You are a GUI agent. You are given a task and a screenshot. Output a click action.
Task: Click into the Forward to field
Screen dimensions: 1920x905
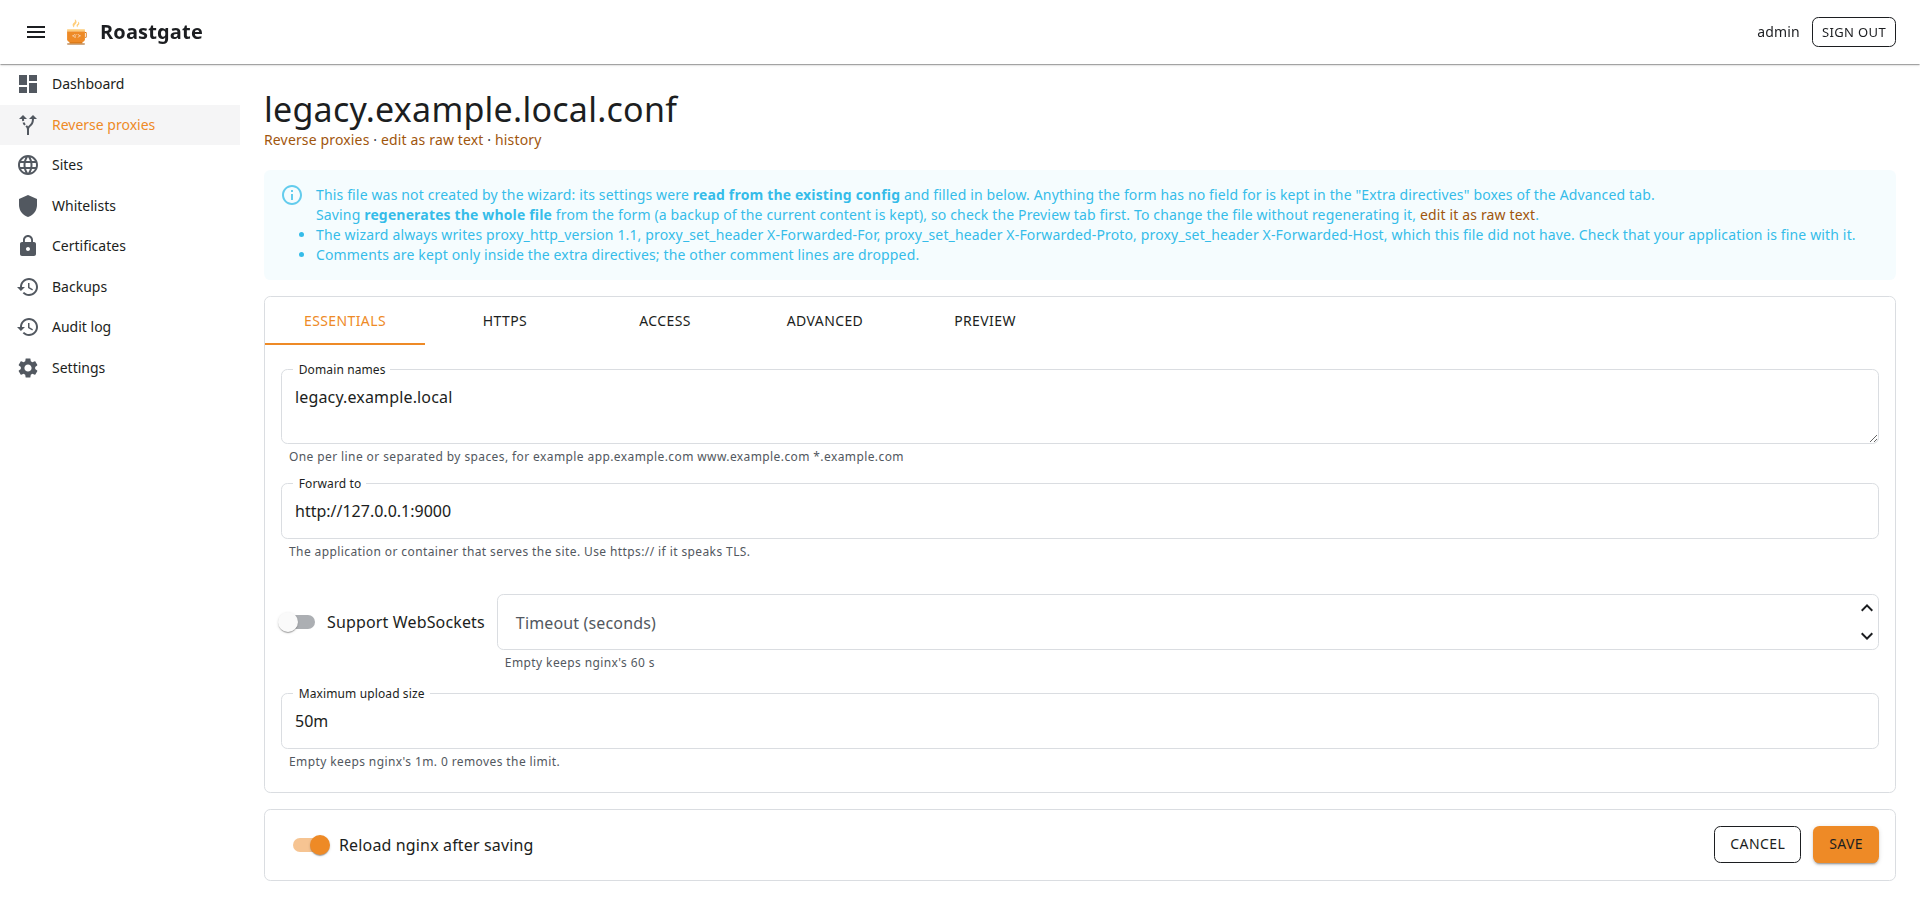pos(1080,511)
